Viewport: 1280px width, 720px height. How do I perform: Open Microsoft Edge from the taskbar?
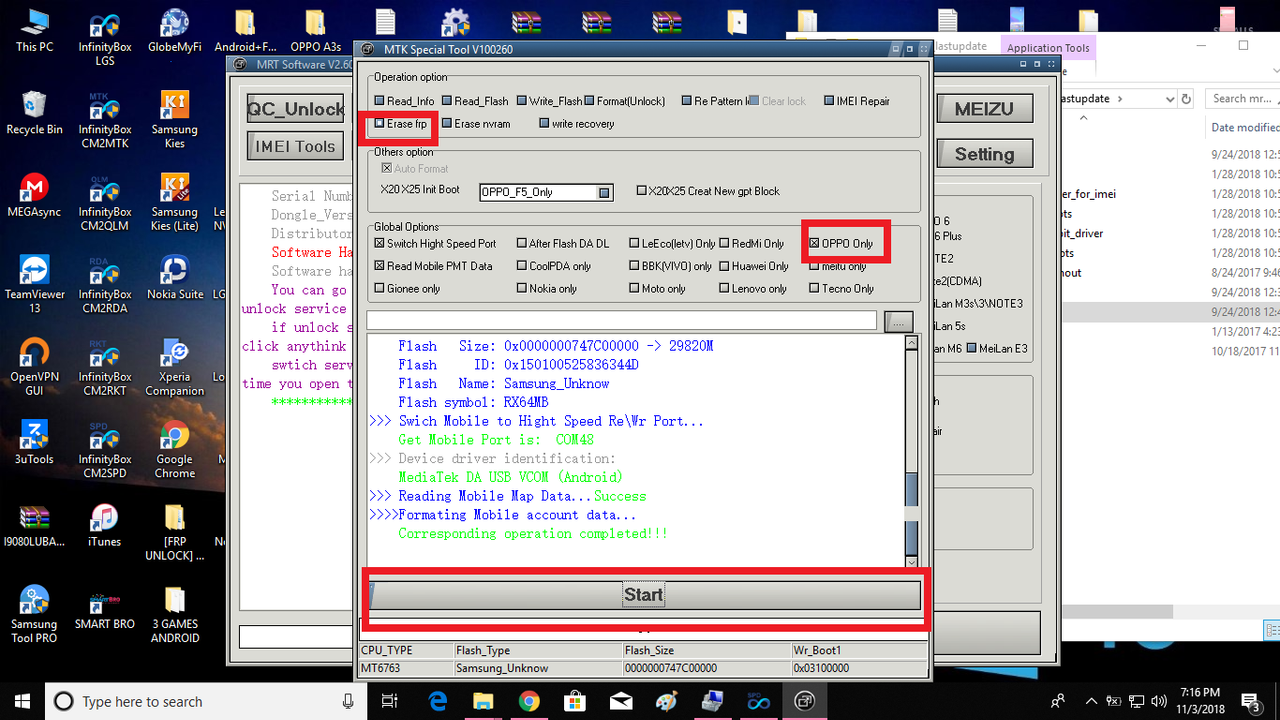[x=438, y=701]
